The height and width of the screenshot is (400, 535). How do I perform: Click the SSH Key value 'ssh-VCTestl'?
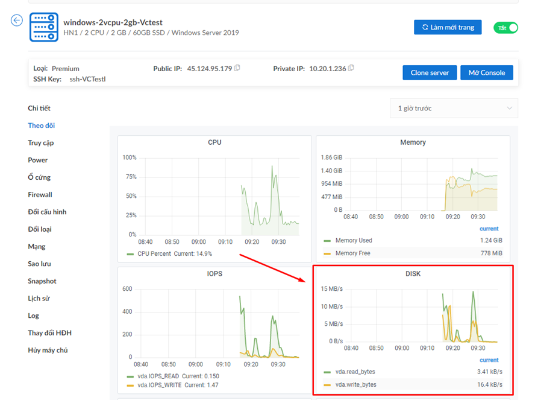pos(87,79)
